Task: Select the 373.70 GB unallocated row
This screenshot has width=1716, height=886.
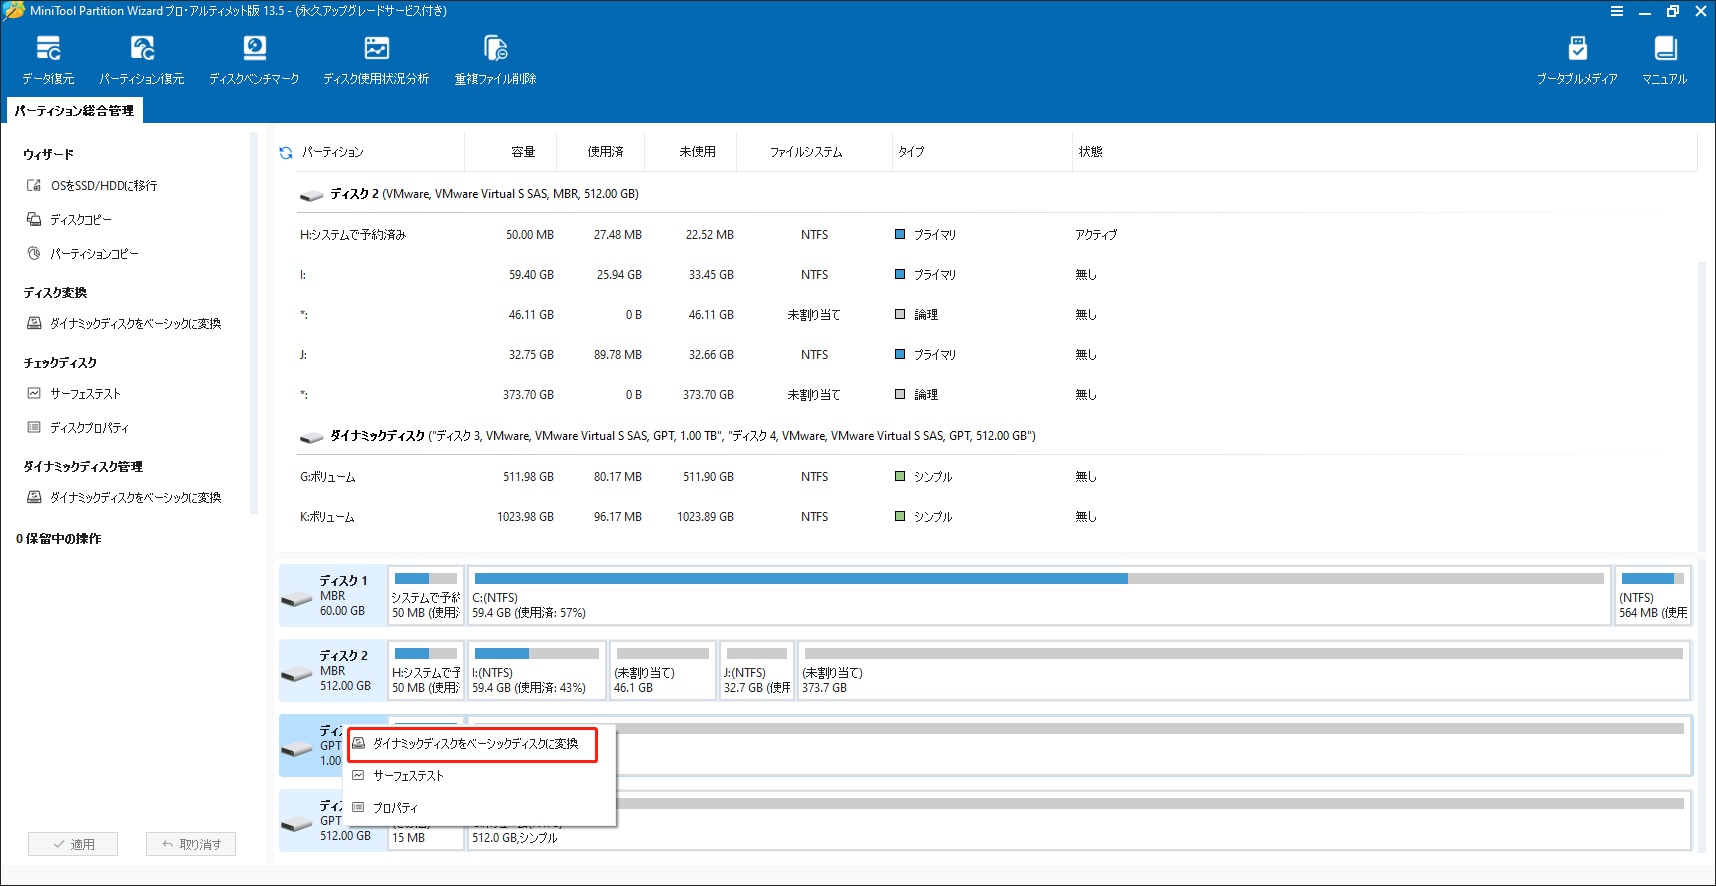Action: pos(996,395)
